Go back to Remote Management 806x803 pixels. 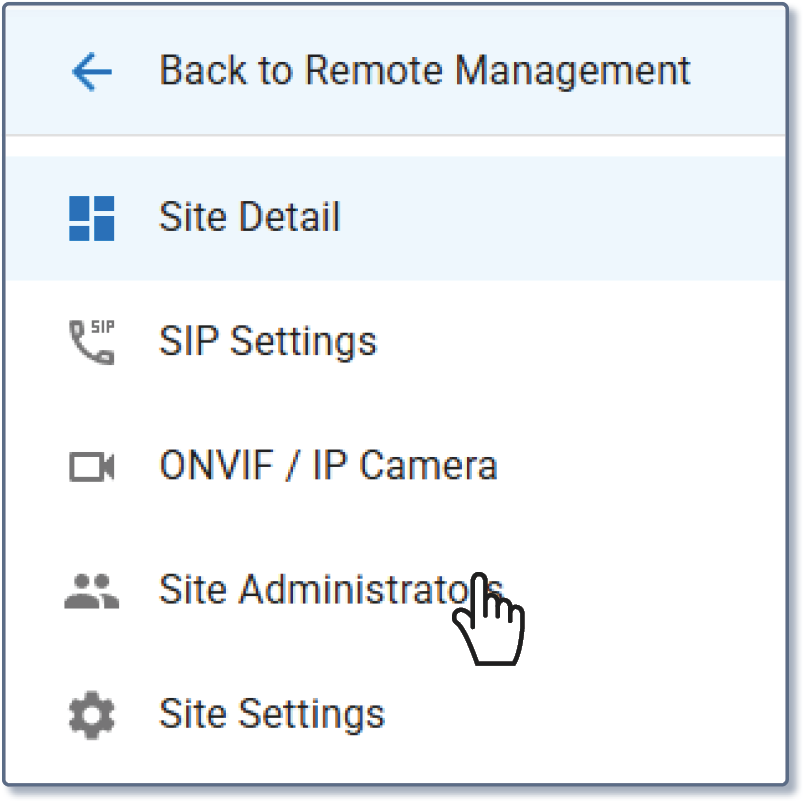[400, 72]
